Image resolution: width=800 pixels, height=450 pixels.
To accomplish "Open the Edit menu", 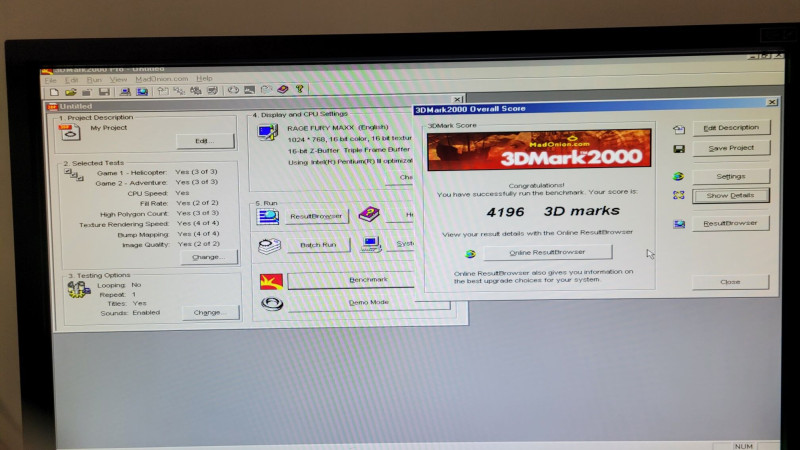I will [x=71, y=80].
